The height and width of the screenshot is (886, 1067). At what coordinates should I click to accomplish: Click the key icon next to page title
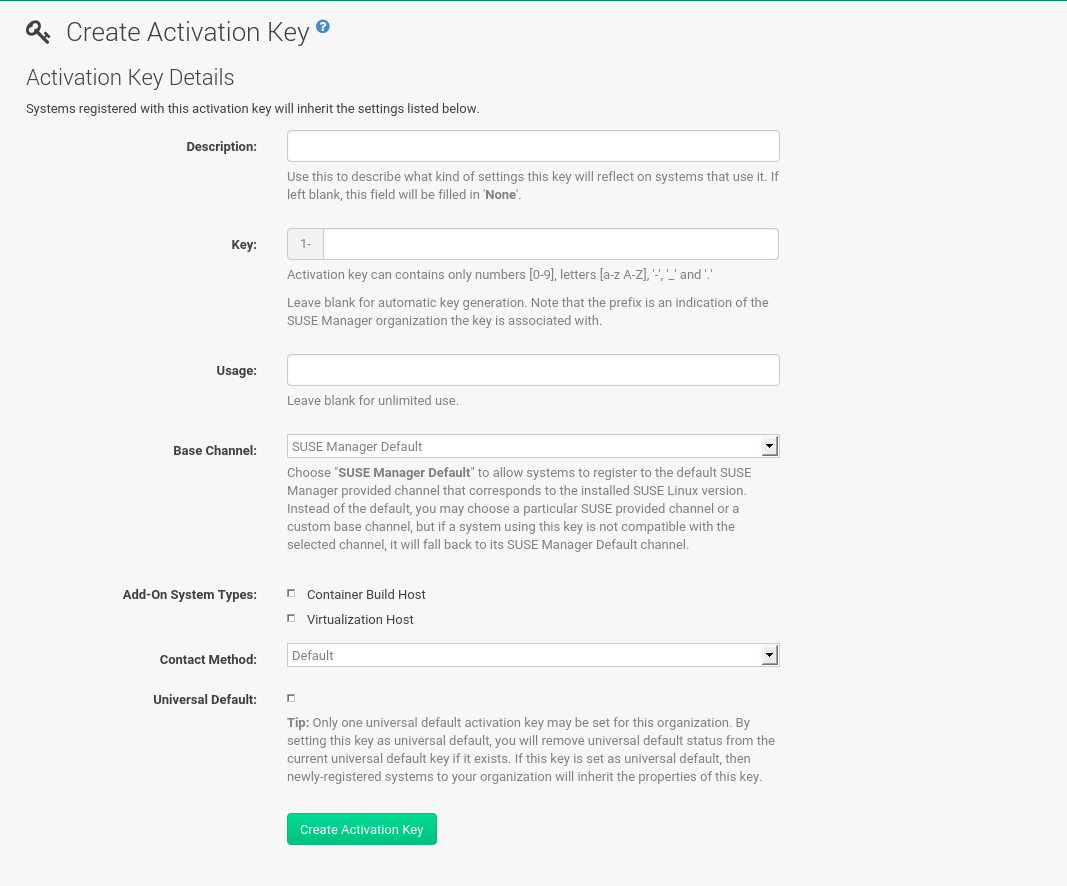(x=37, y=32)
